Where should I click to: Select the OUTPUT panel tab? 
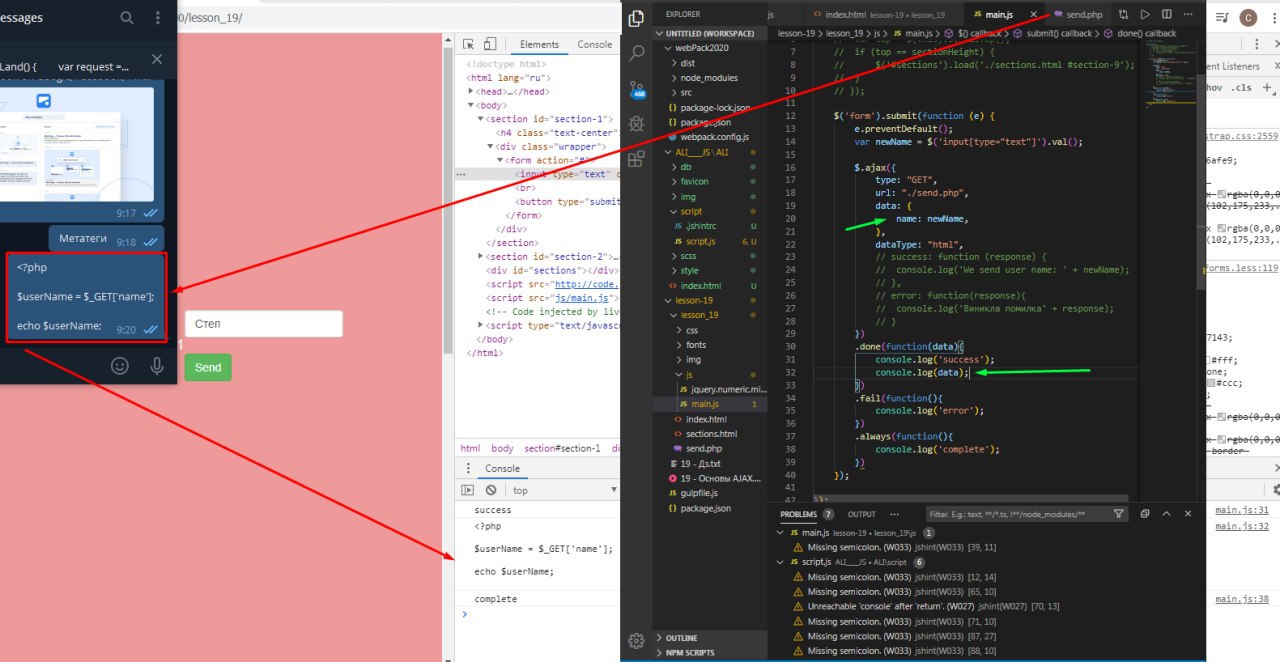pos(861,514)
